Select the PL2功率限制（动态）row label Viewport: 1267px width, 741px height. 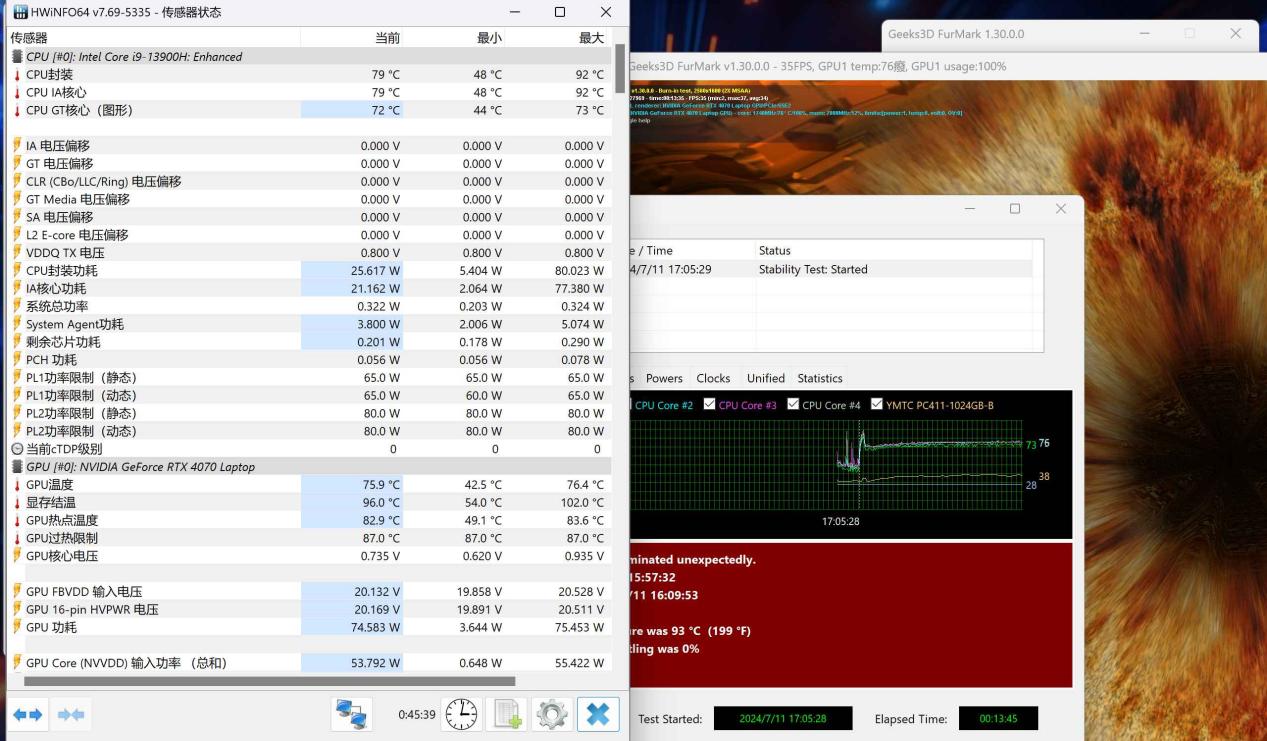pos(82,431)
